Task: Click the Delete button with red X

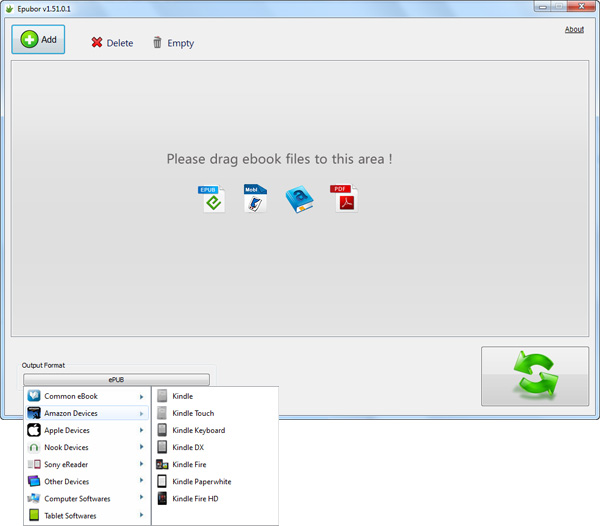Action: pyautogui.click(x=112, y=43)
